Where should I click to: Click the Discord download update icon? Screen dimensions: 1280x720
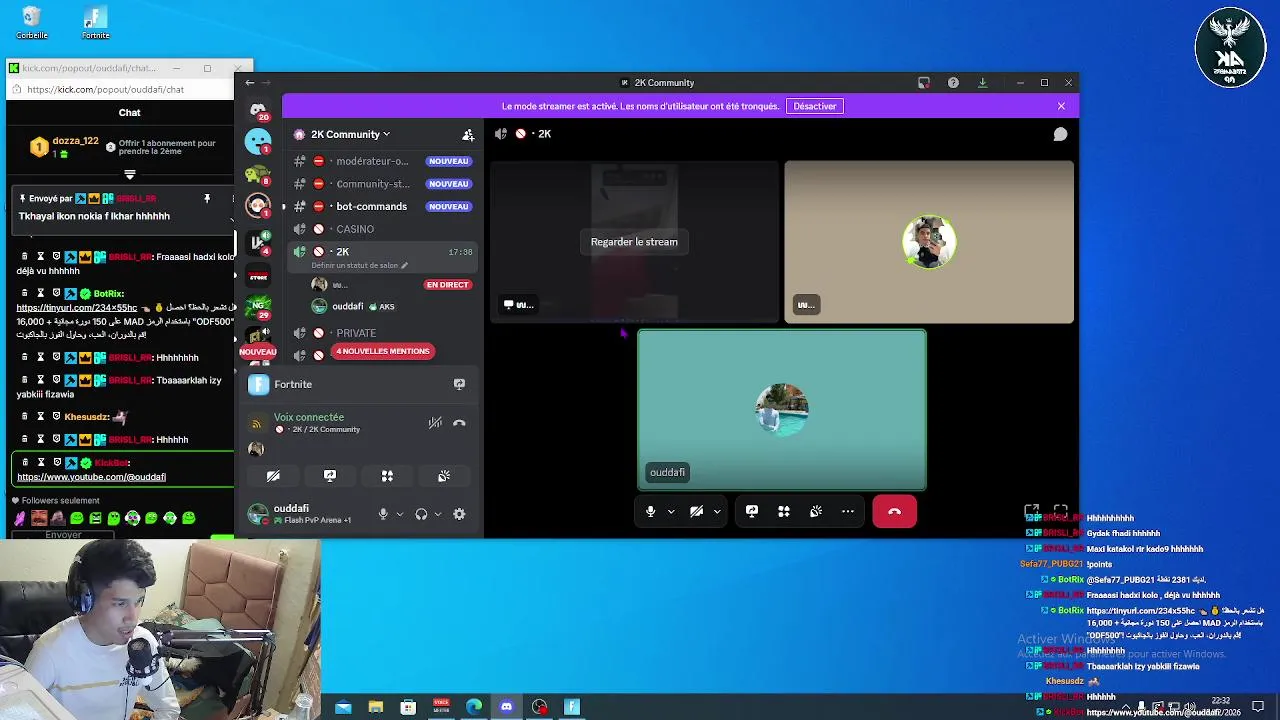tap(982, 83)
